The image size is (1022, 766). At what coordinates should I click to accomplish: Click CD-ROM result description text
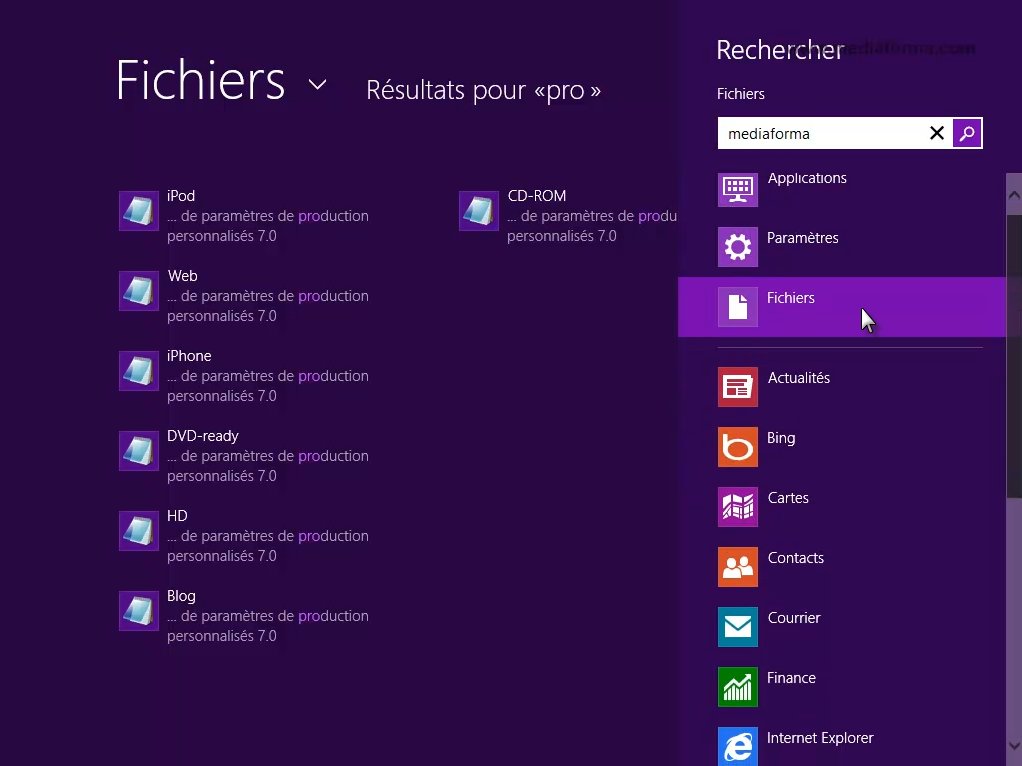pyautogui.click(x=592, y=226)
